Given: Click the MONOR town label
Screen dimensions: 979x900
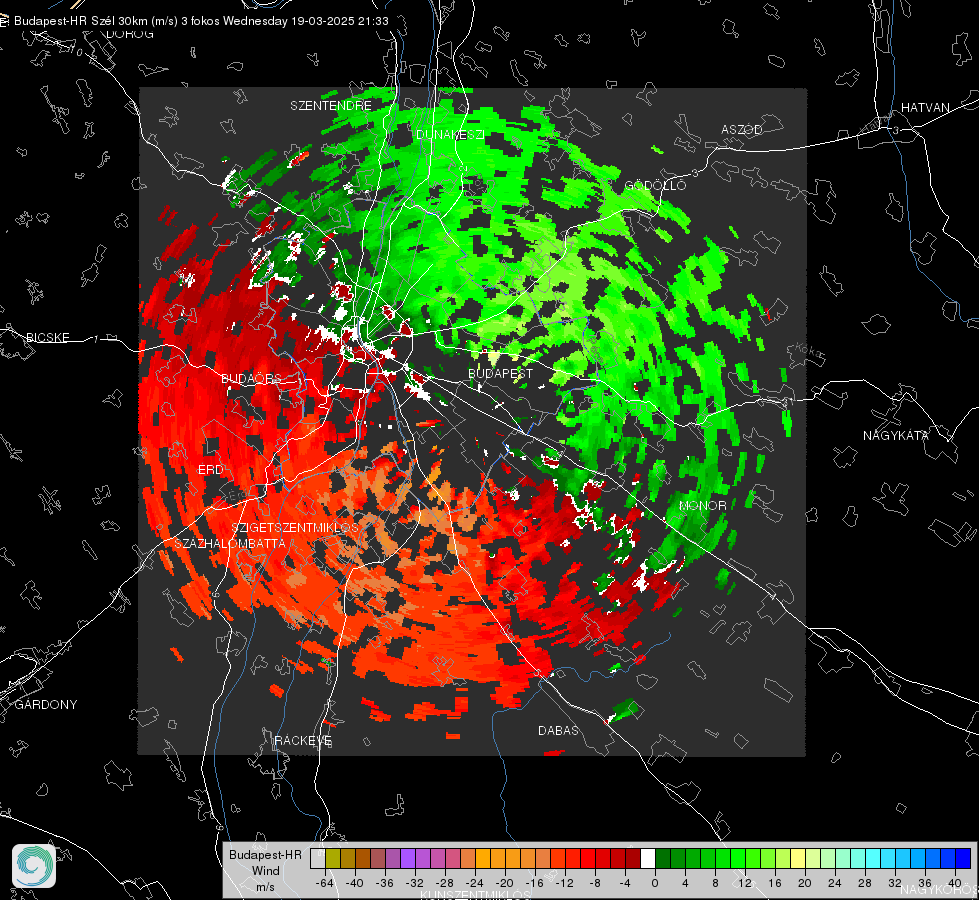Looking at the screenshot, I should (702, 506).
